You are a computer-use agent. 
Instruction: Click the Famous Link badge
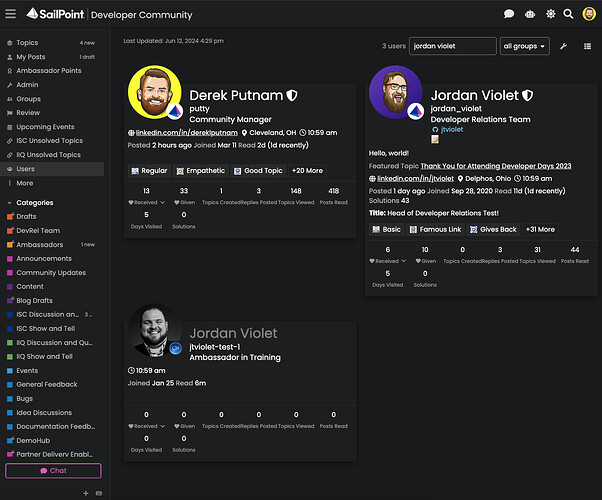(435, 229)
